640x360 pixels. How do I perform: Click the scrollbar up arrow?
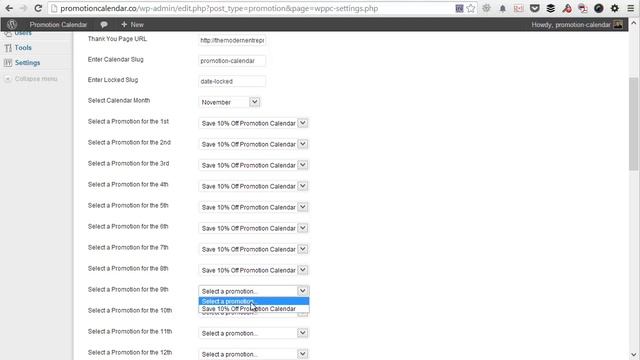tap(633, 23)
